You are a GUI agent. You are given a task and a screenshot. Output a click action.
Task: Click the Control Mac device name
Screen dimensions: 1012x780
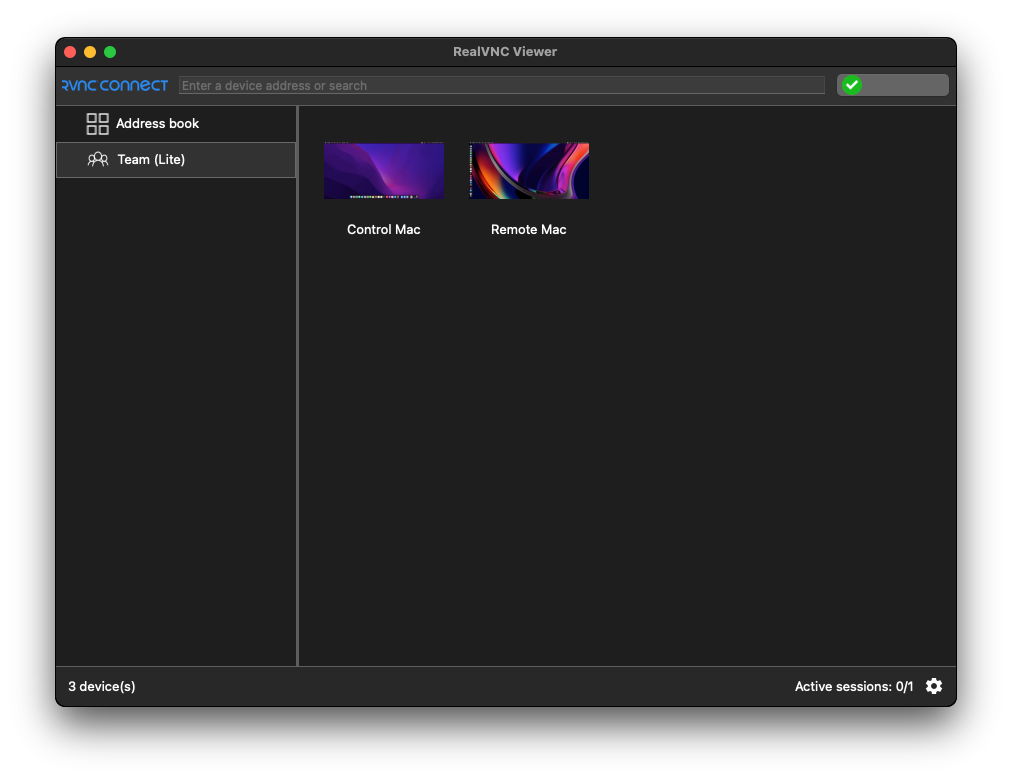pyautogui.click(x=384, y=229)
